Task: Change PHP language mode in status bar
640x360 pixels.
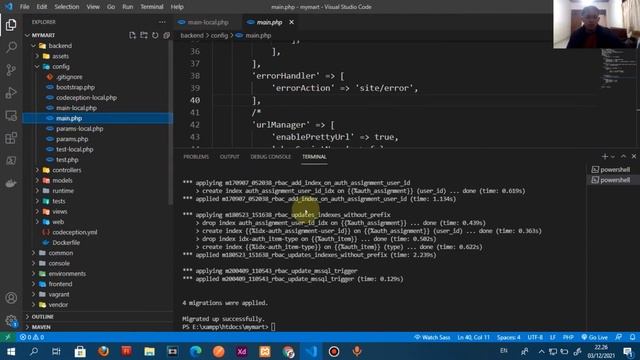Action: point(568,337)
